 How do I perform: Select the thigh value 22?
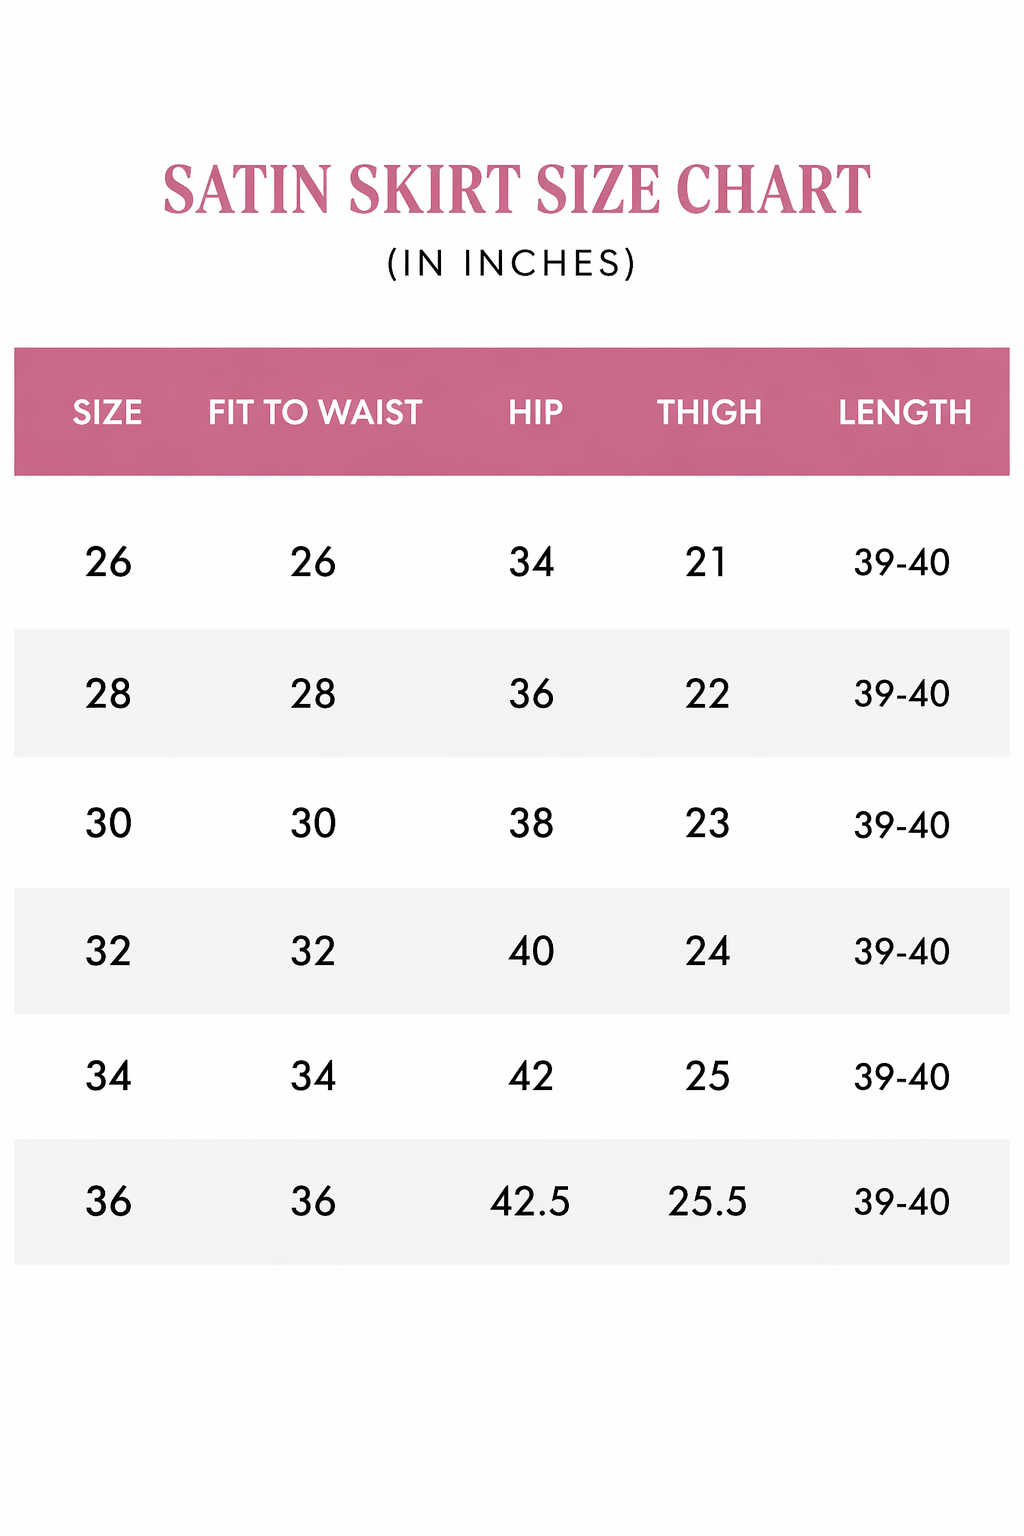pyautogui.click(x=707, y=694)
